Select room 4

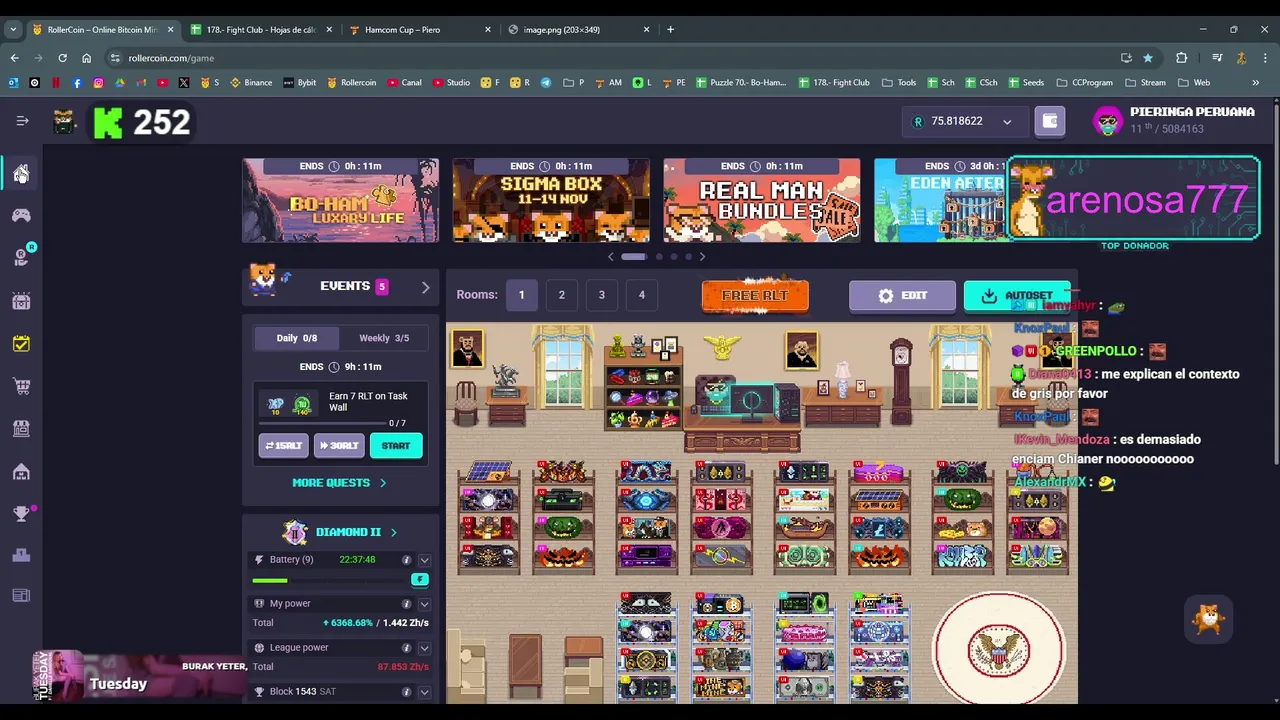click(x=641, y=295)
